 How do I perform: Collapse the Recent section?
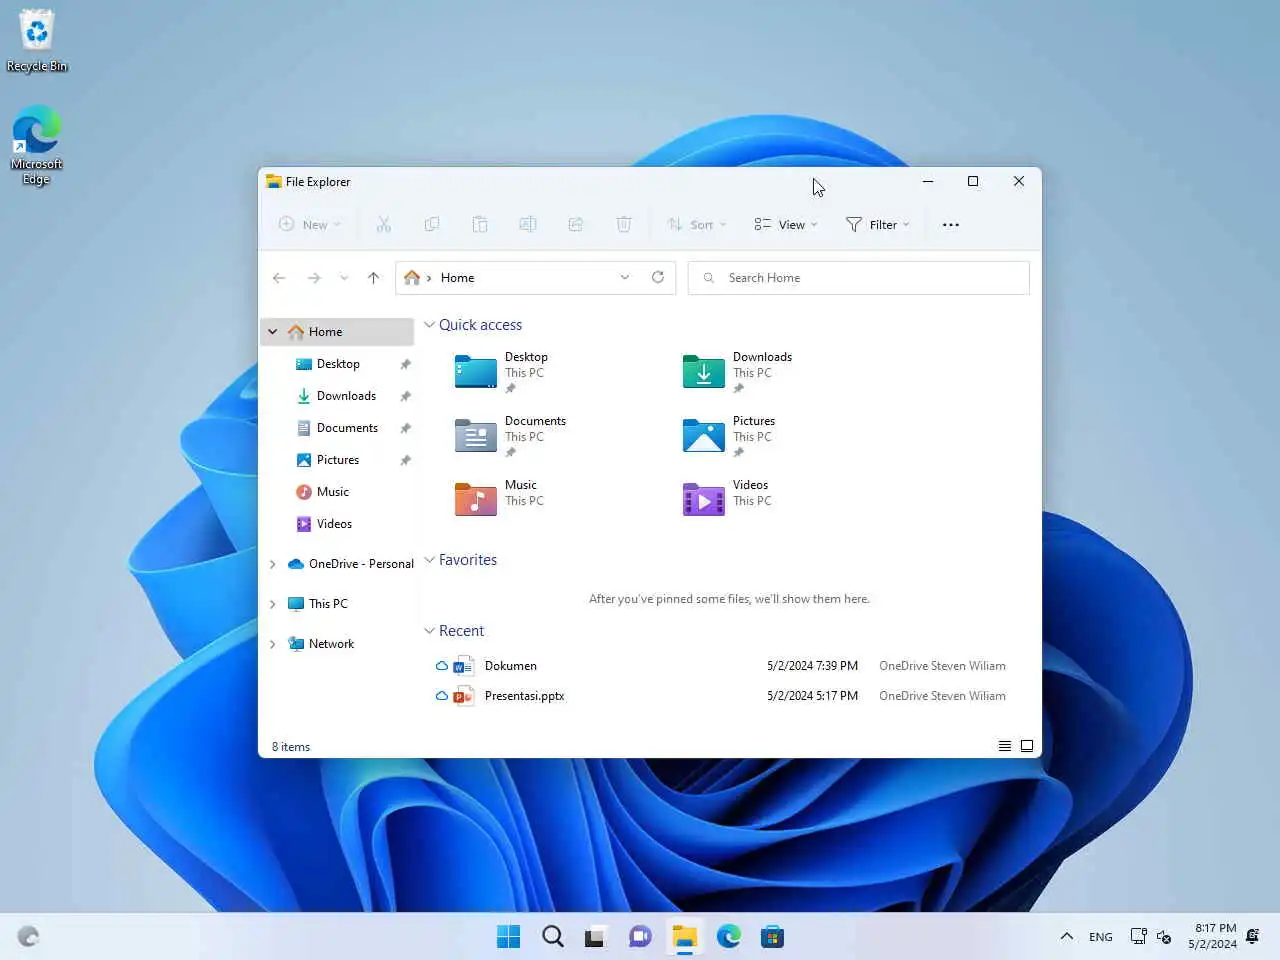pos(429,631)
